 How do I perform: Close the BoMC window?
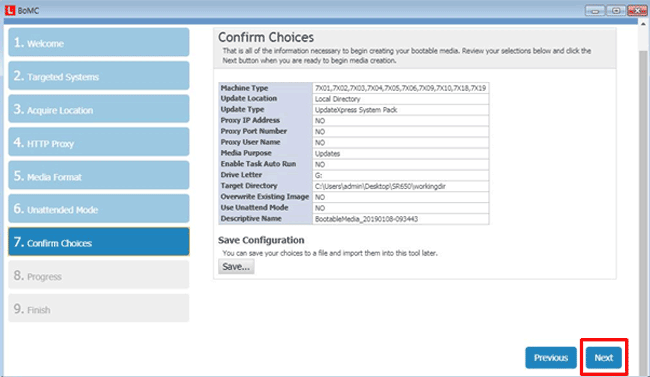(637, 11)
